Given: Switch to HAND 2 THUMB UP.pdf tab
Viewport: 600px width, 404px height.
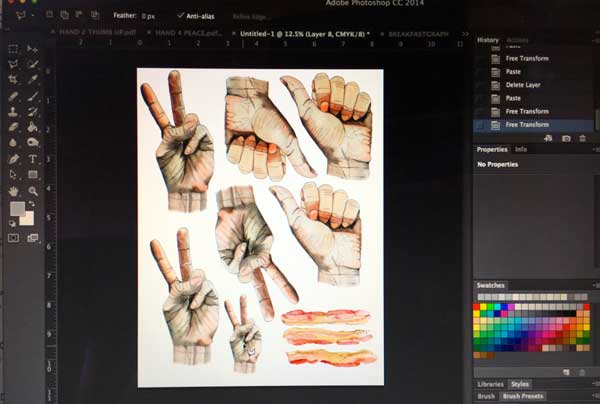Looking at the screenshot, I should point(98,33).
